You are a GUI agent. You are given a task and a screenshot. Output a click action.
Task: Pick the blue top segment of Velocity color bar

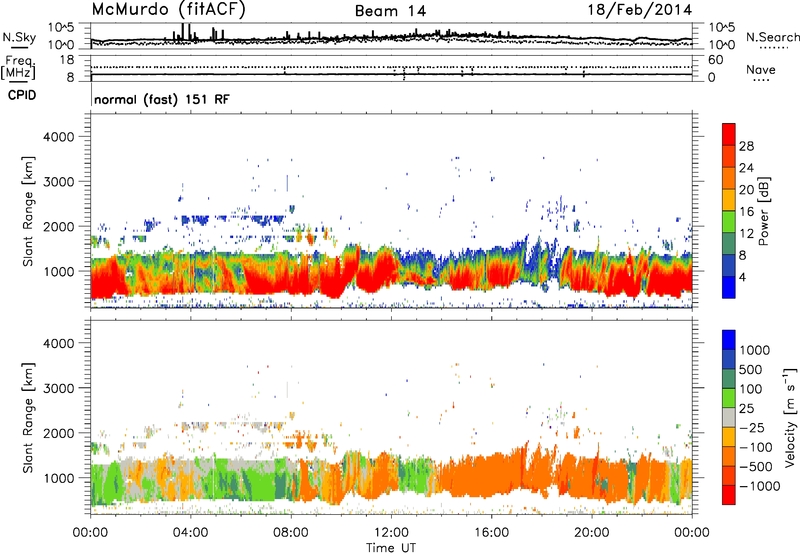coord(729,340)
